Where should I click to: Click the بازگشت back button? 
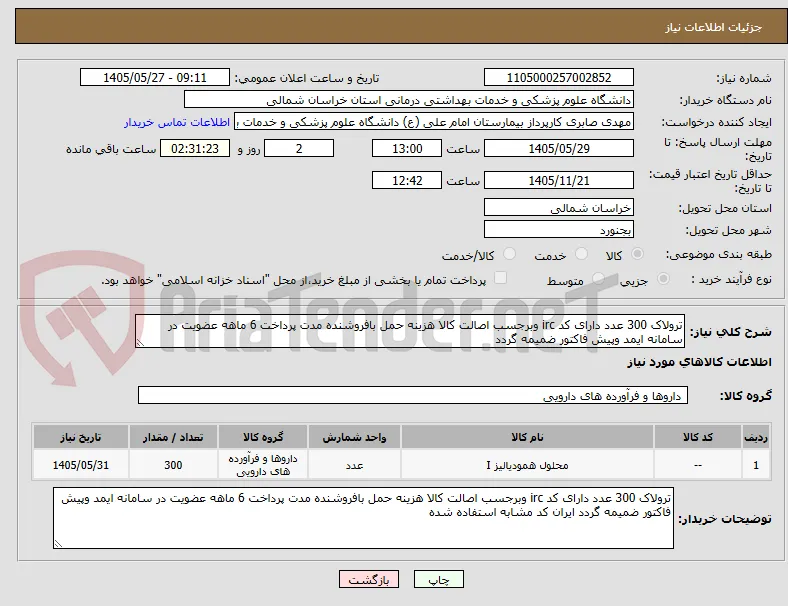pyautogui.click(x=369, y=579)
